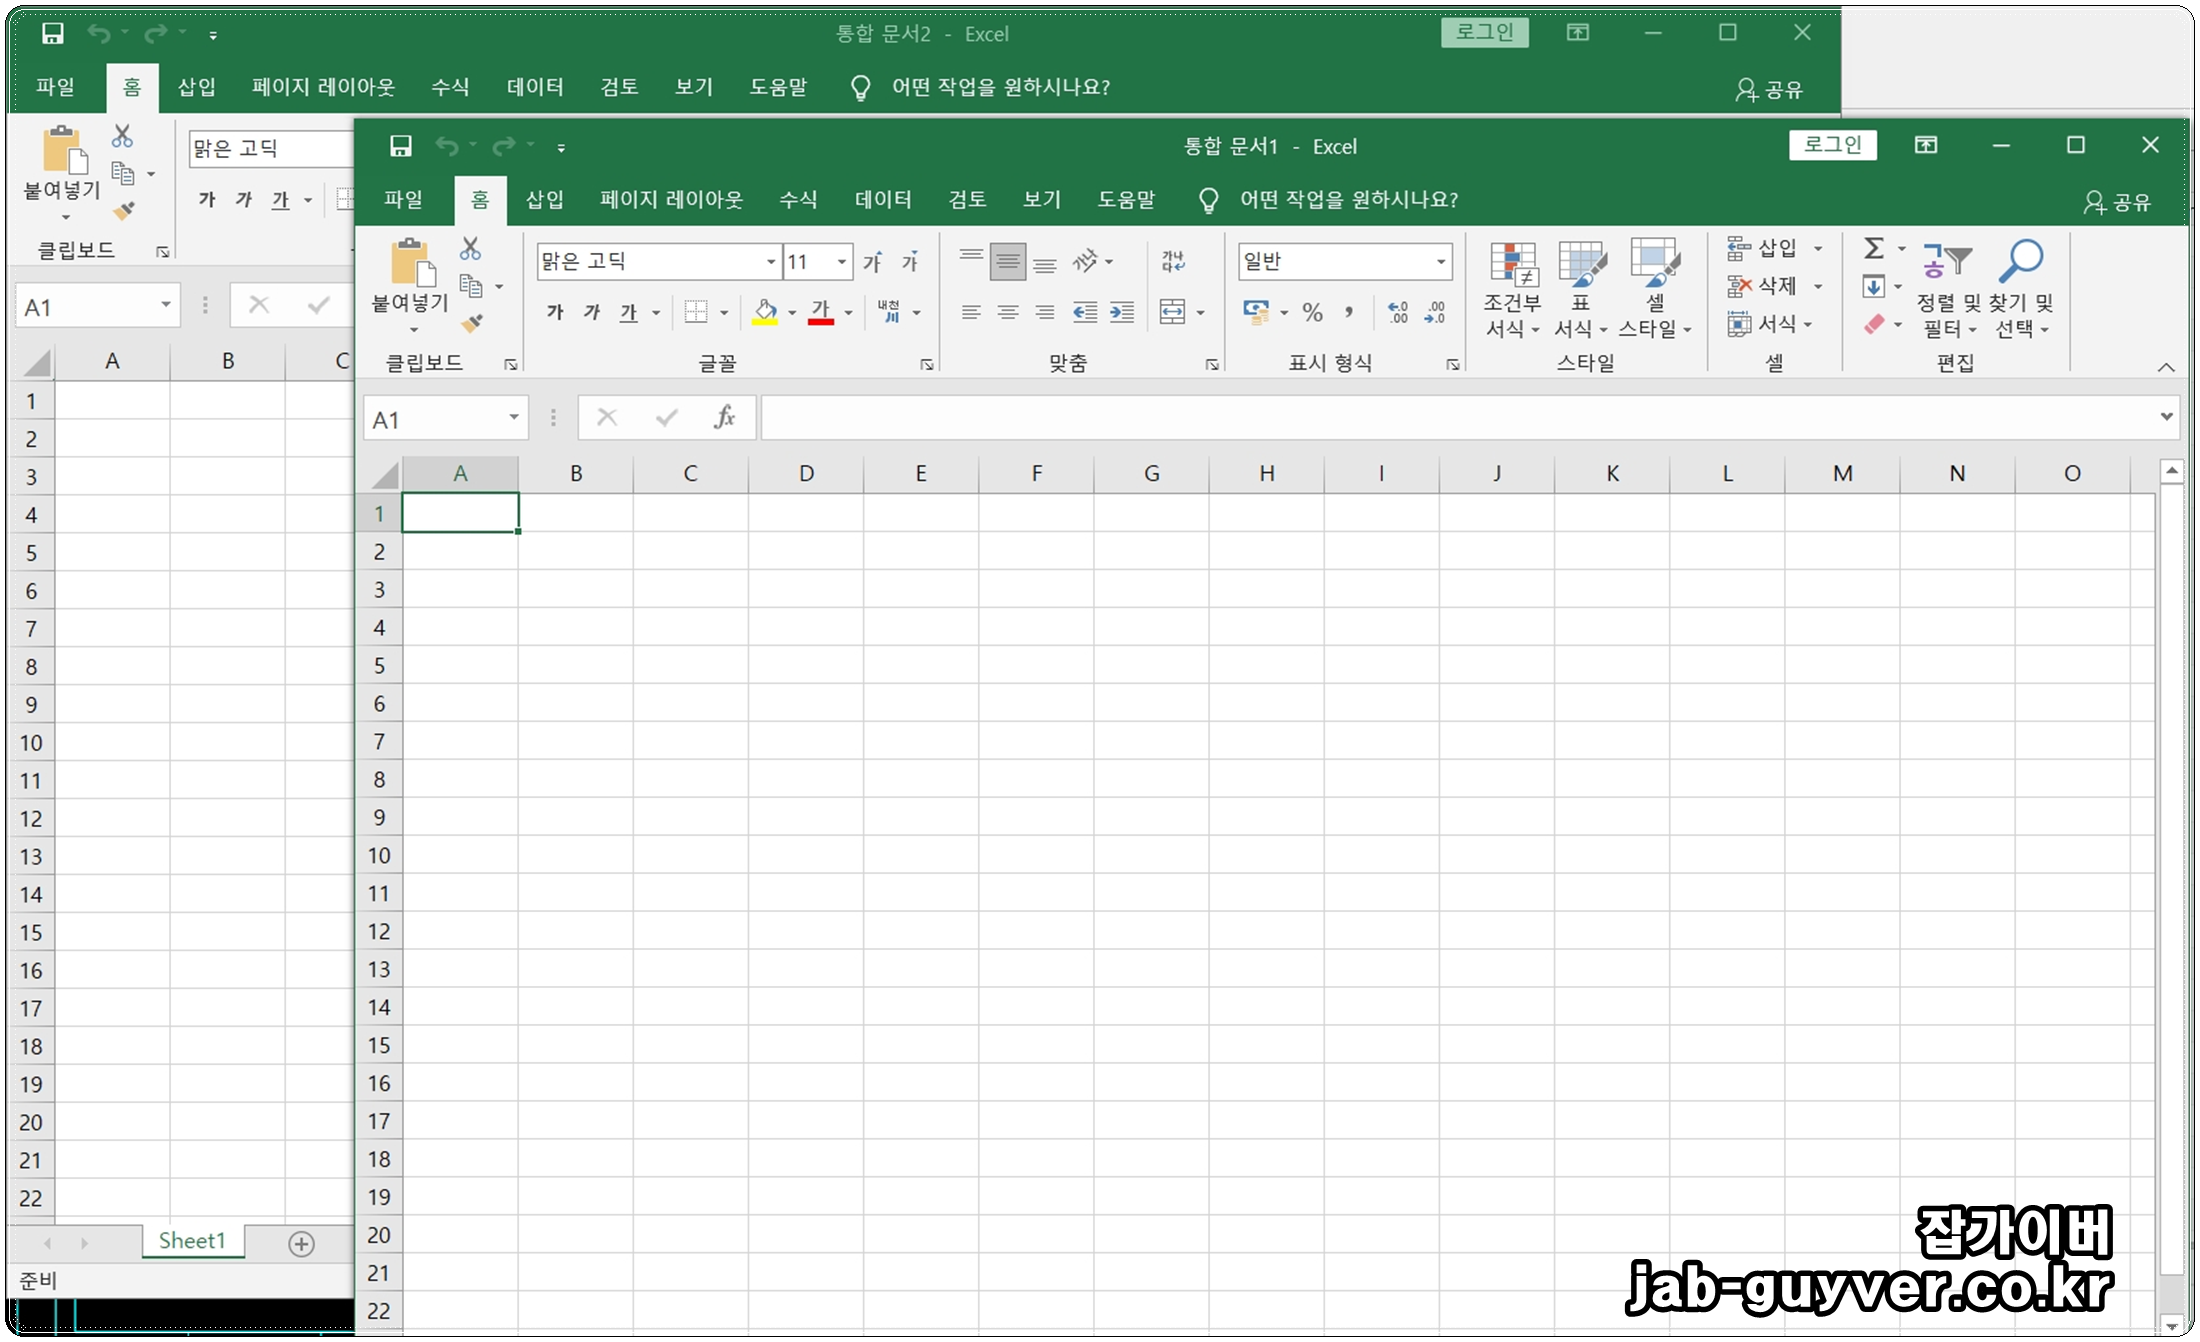Open the number format dropdown (일반)
Viewport: 2200px width, 1342px height.
tap(1440, 262)
